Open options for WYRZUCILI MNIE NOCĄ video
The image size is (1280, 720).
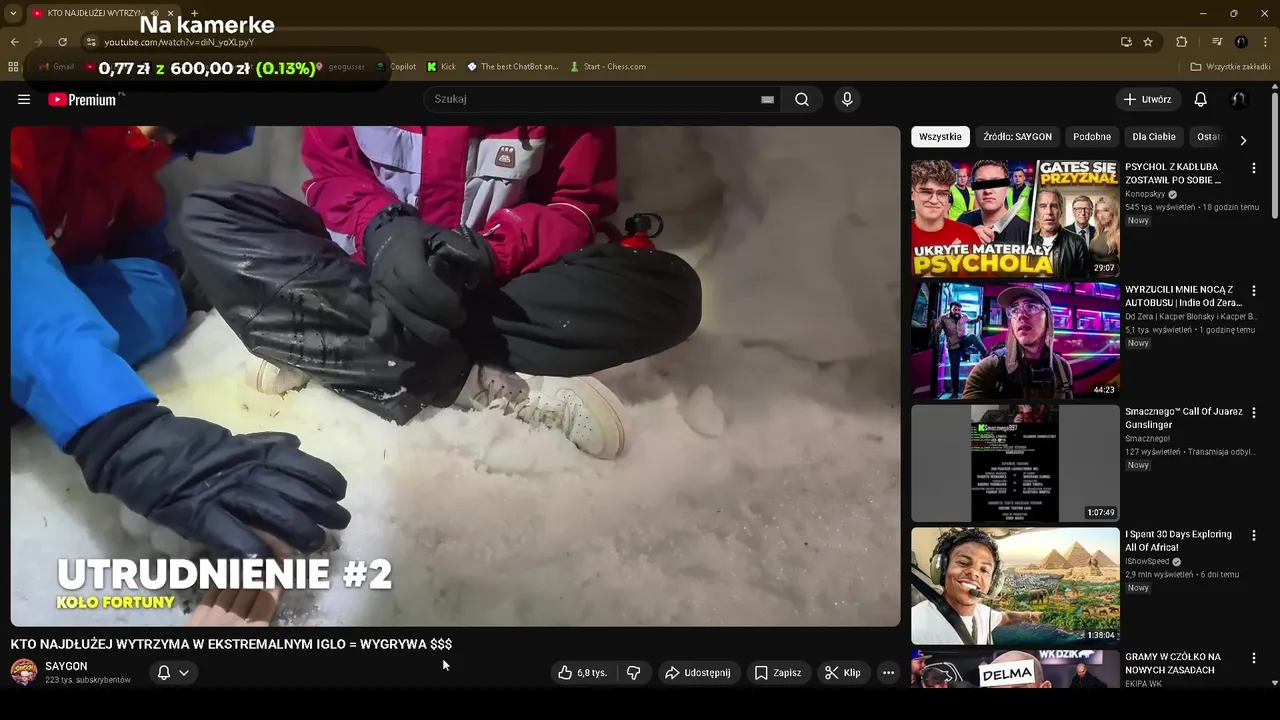pos(1253,291)
